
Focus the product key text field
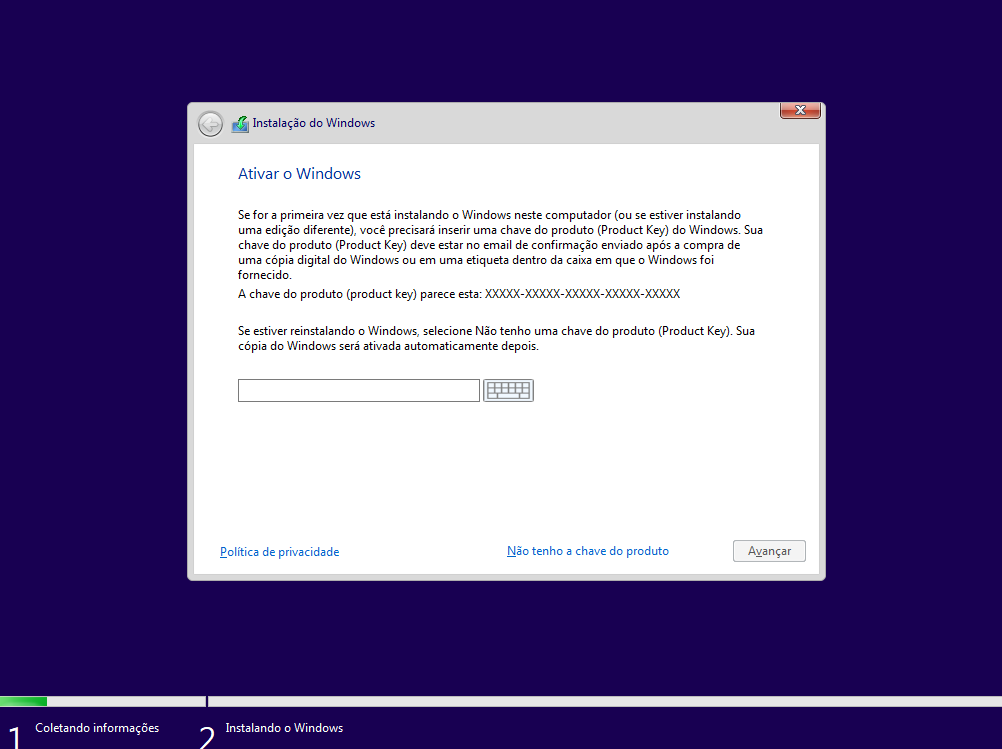[358, 391]
